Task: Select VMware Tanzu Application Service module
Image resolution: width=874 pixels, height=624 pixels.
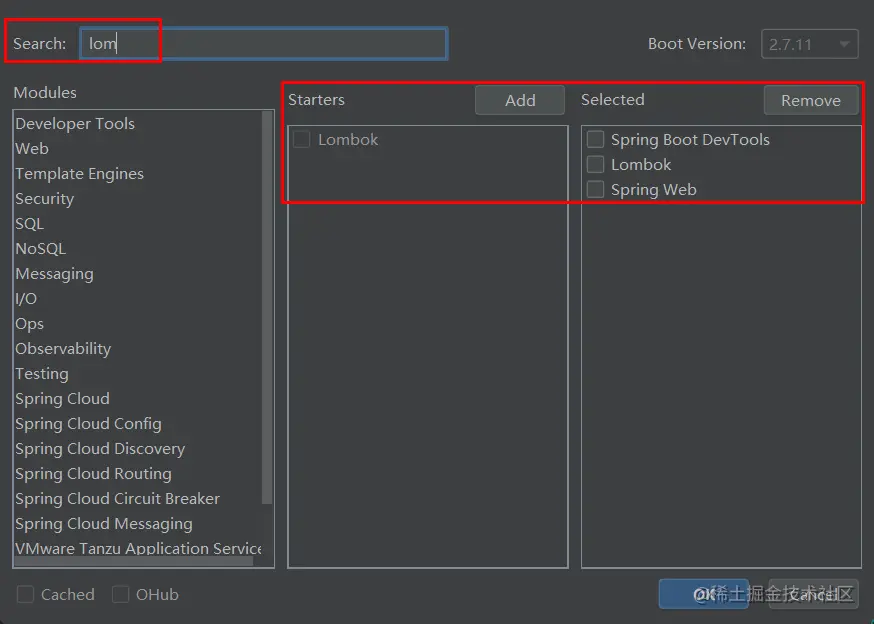Action: pyautogui.click(x=138, y=548)
